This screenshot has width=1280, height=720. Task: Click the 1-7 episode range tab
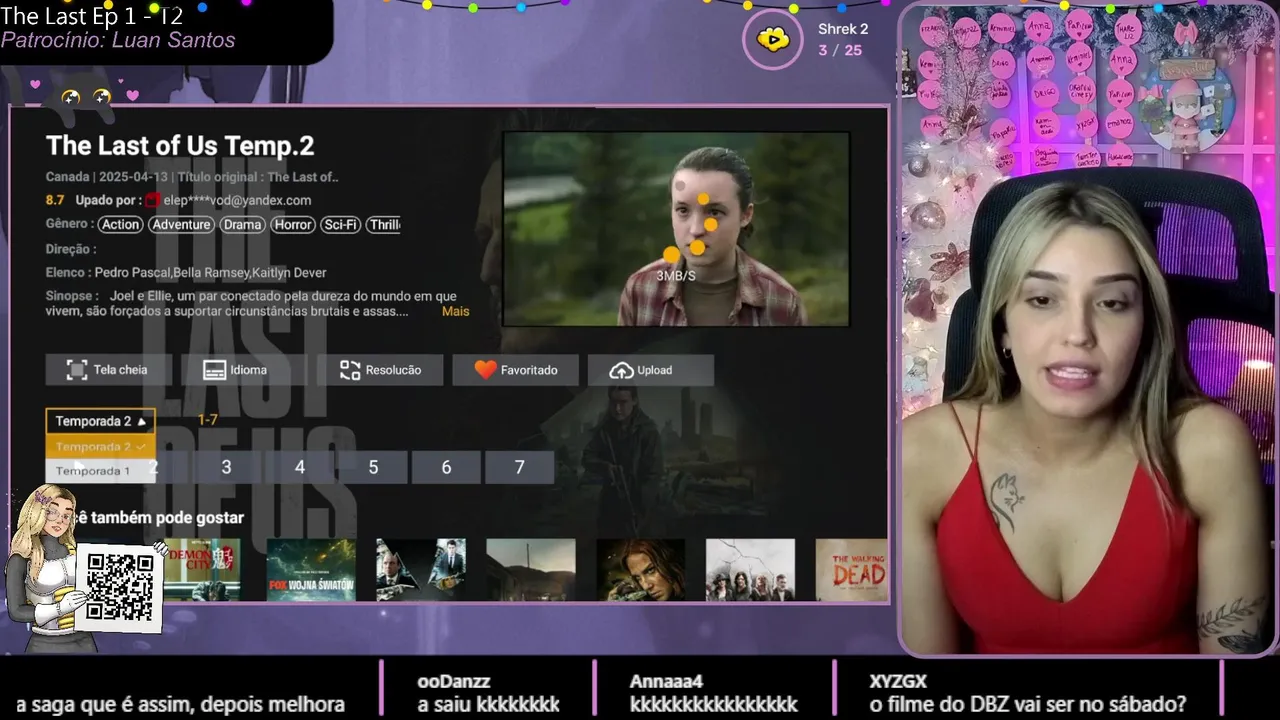click(207, 420)
